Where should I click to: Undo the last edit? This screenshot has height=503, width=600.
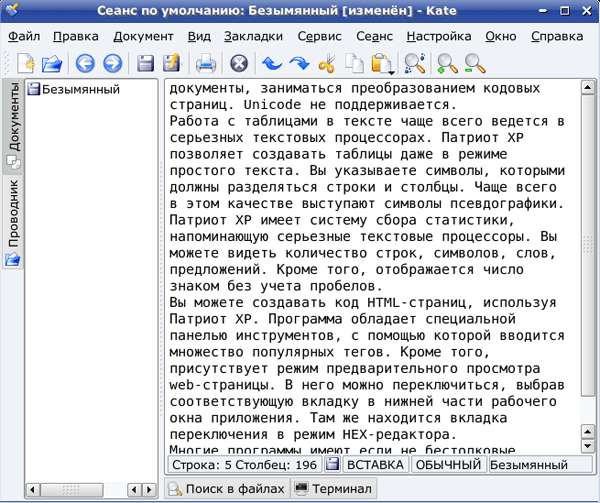[x=271, y=64]
